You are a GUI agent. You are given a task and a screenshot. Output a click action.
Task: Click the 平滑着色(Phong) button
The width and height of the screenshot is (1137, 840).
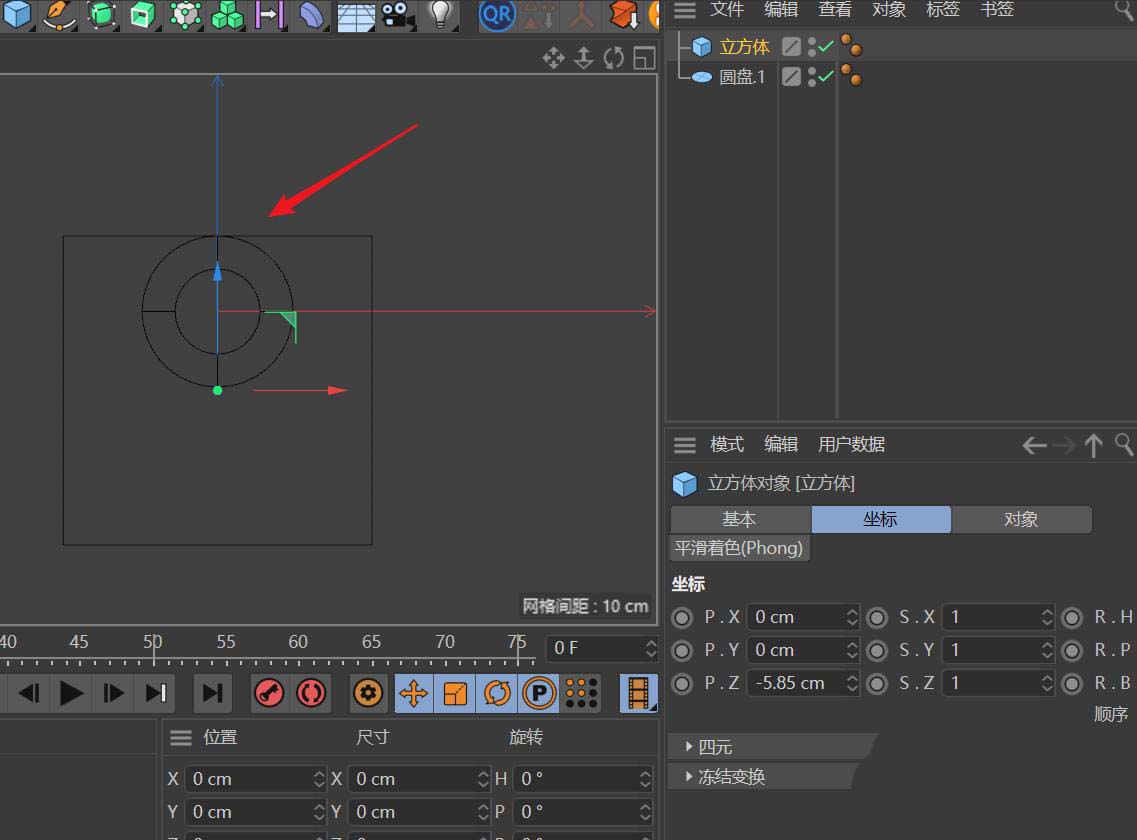tap(739, 548)
